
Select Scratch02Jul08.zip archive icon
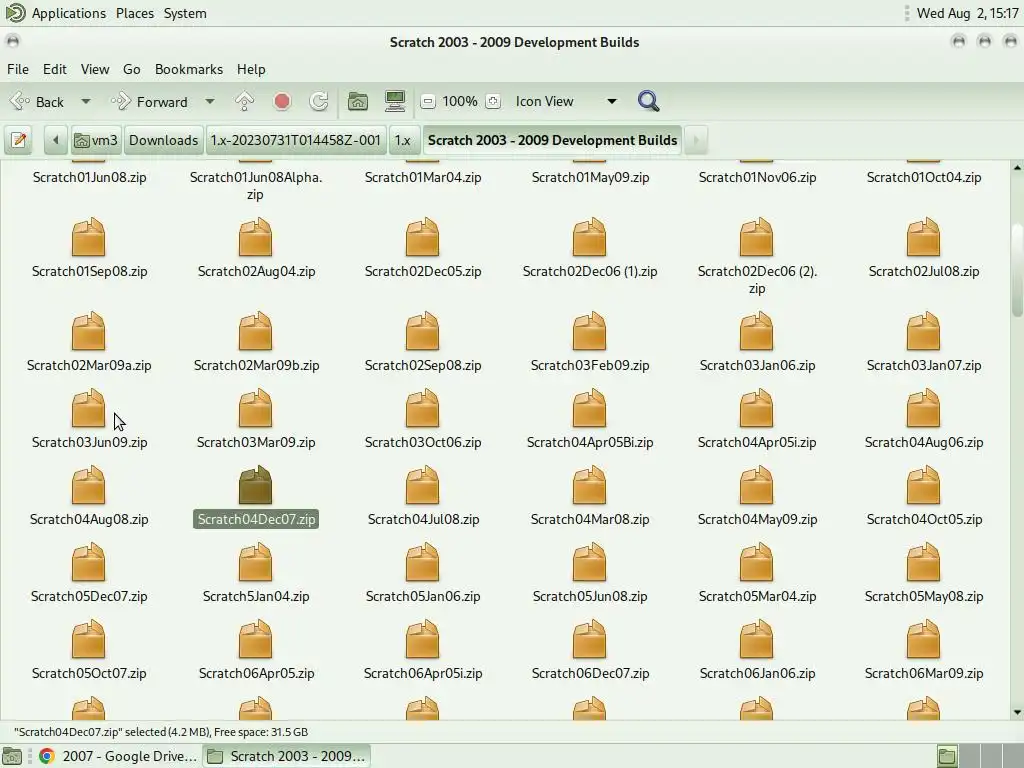point(923,237)
